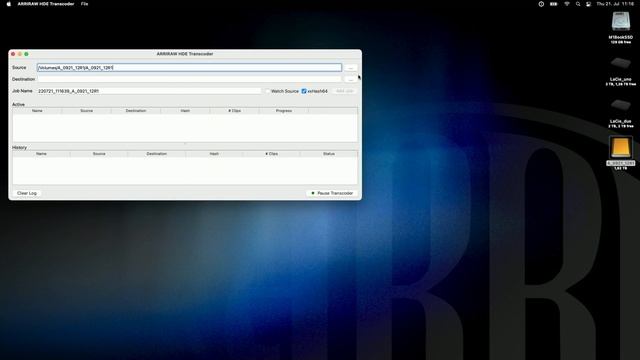Click the Progress column header
The image size is (640, 360).
pyautogui.click(x=284, y=111)
